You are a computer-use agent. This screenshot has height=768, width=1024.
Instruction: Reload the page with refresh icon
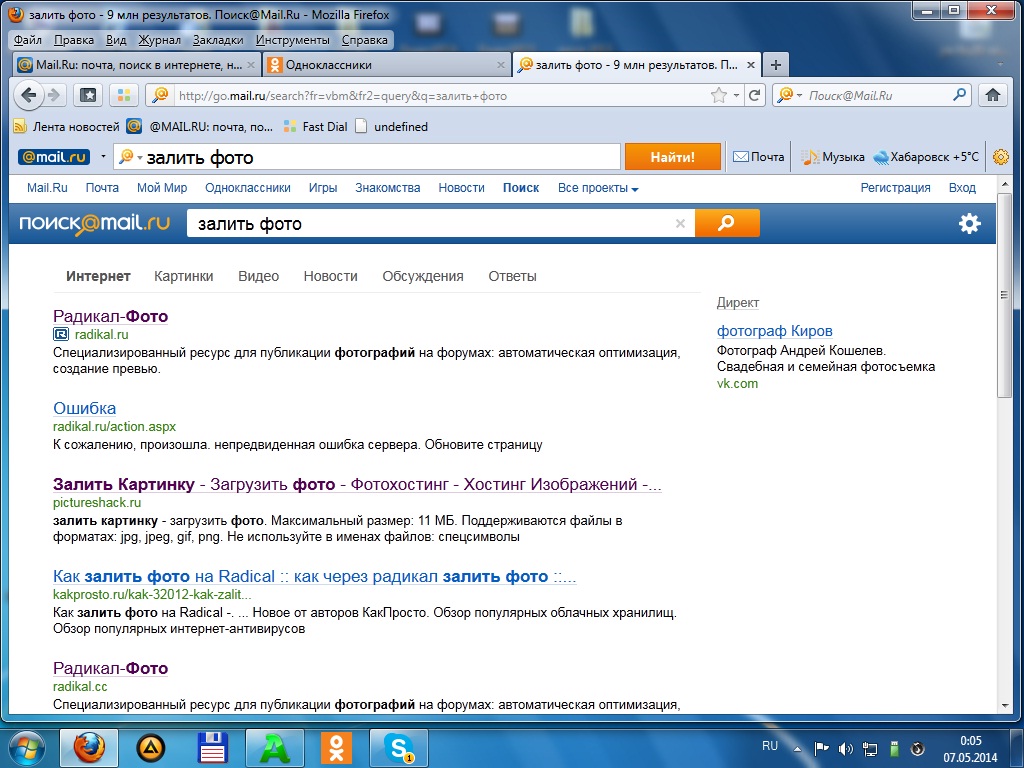point(754,95)
